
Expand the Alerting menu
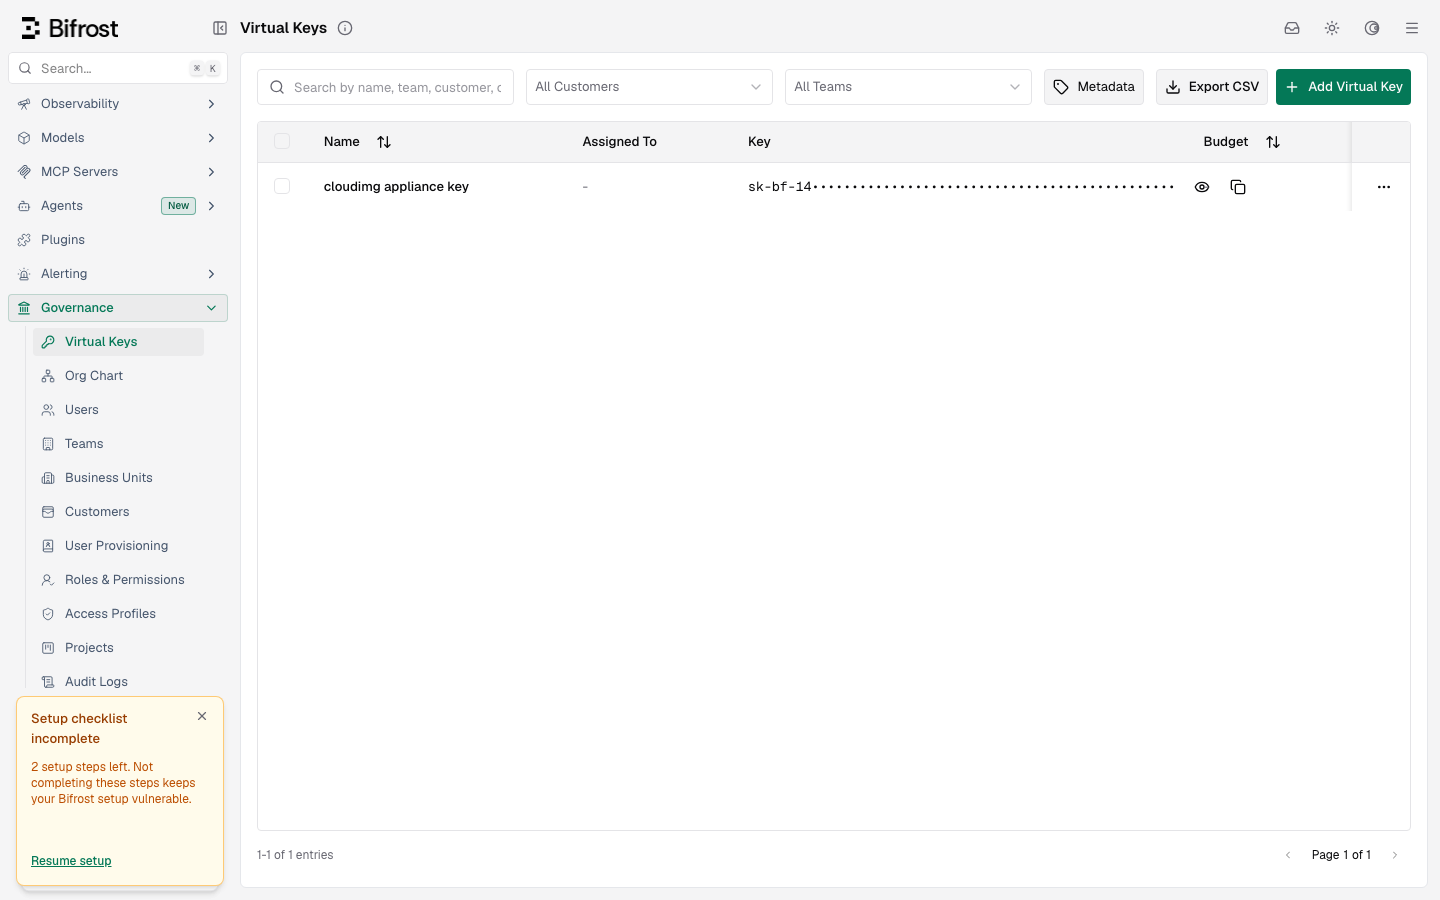pyautogui.click(x=118, y=274)
